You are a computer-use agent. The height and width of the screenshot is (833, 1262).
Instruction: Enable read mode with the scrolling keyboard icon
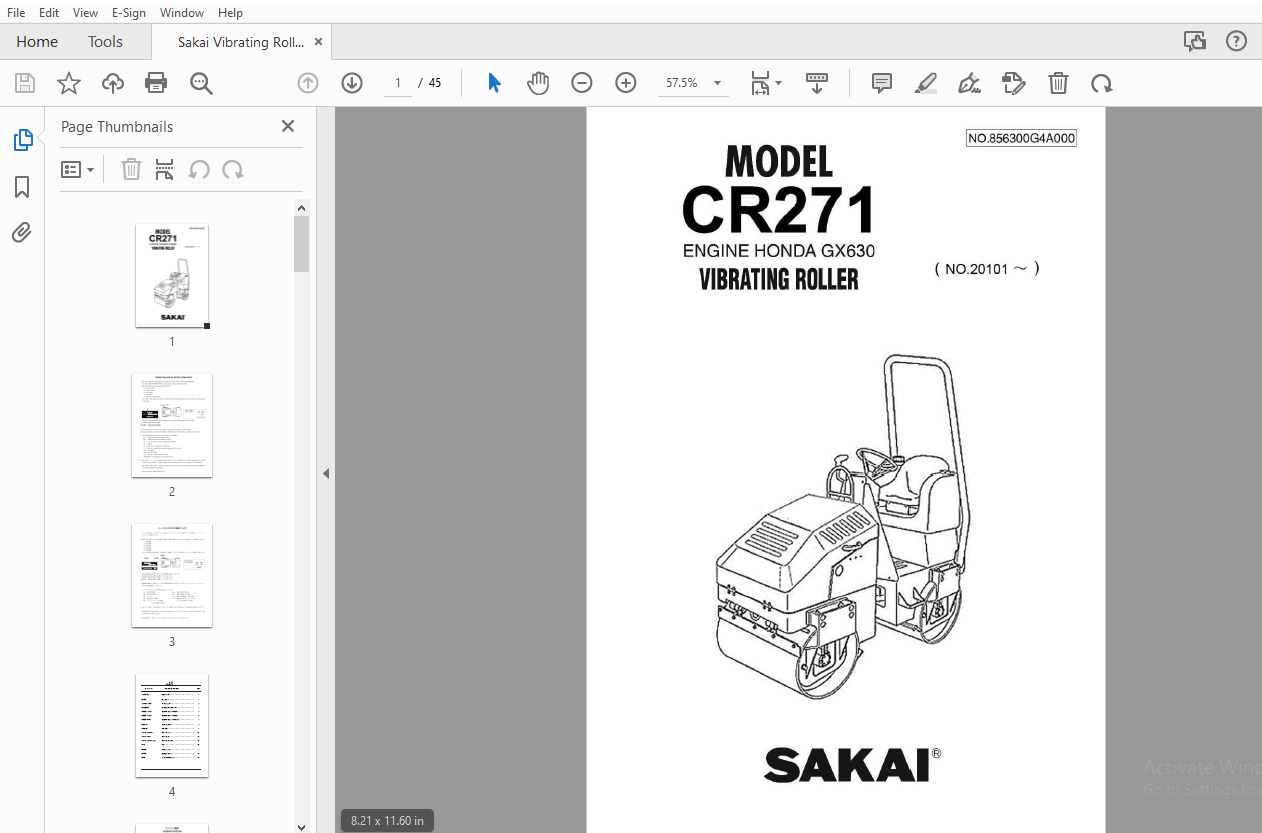click(817, 83)
